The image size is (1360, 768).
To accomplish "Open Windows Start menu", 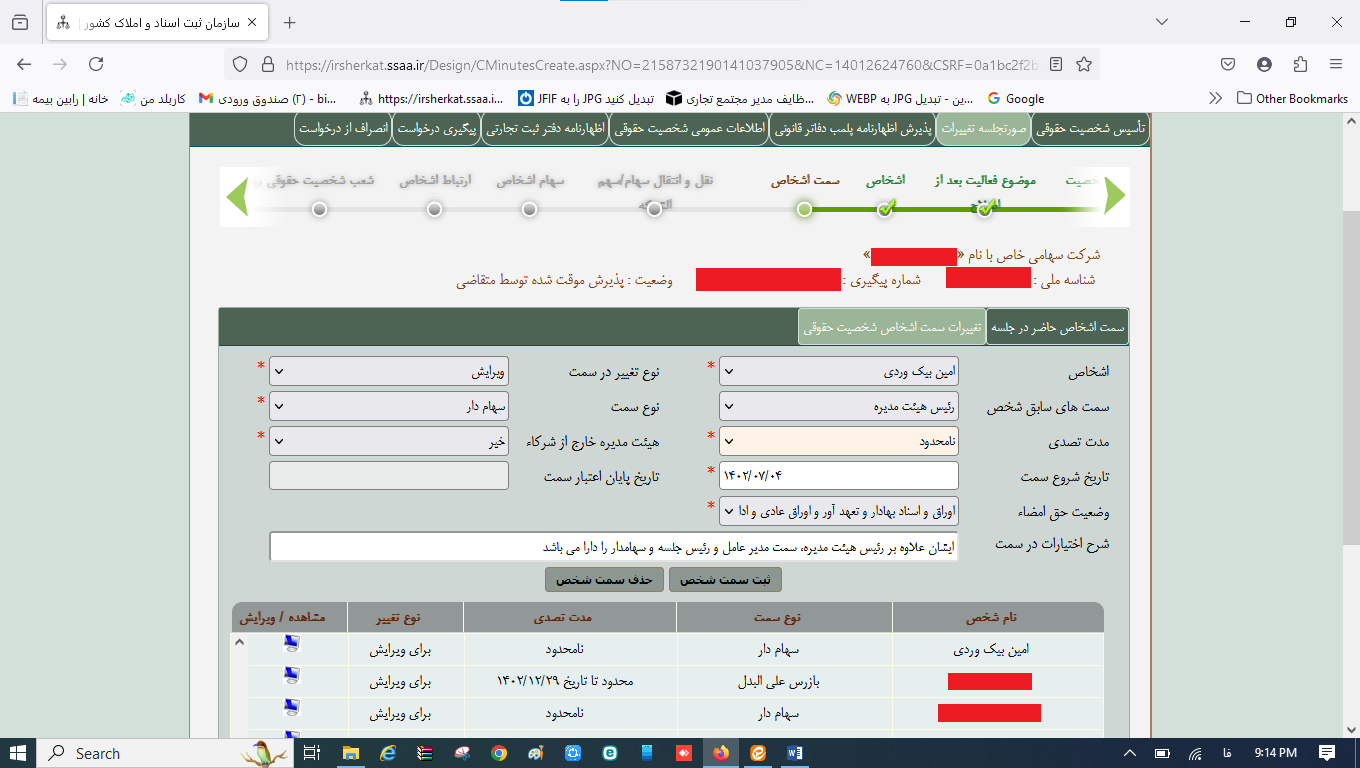I will pyautogui.click(x=18, y=753).
